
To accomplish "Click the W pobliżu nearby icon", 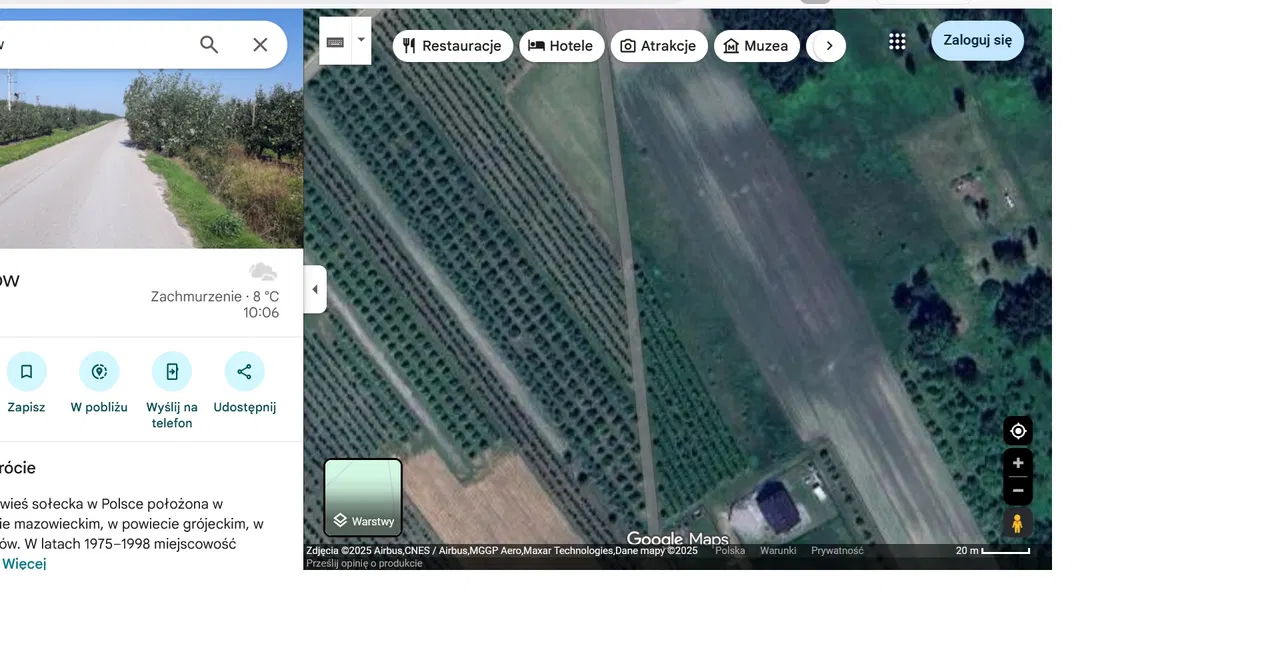I will coord(99,371).
